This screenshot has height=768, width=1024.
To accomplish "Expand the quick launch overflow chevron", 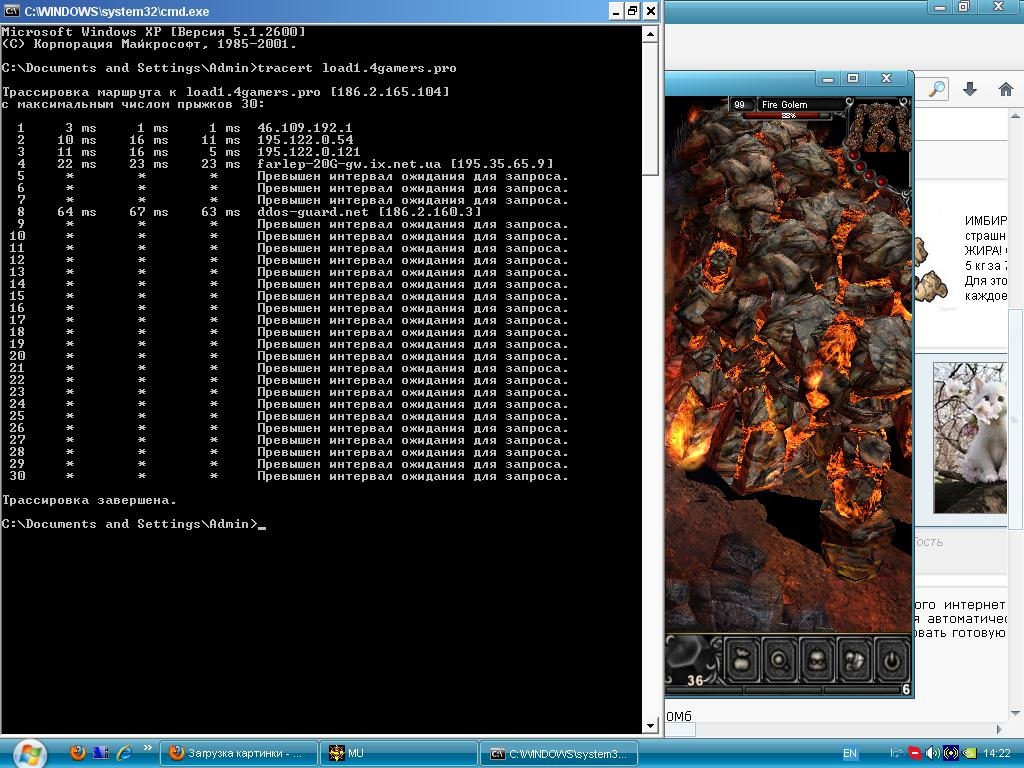I will tap(148, 748).
